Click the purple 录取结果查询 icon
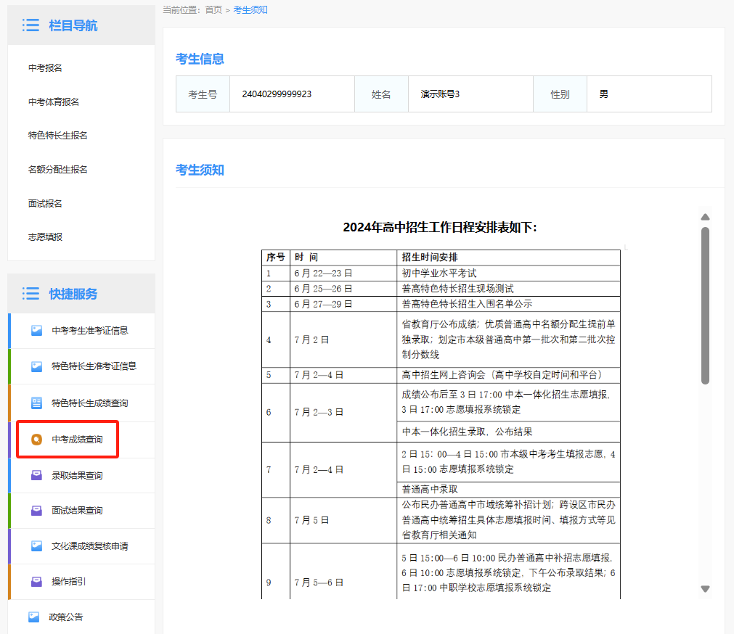 click(x=37, y=475)
